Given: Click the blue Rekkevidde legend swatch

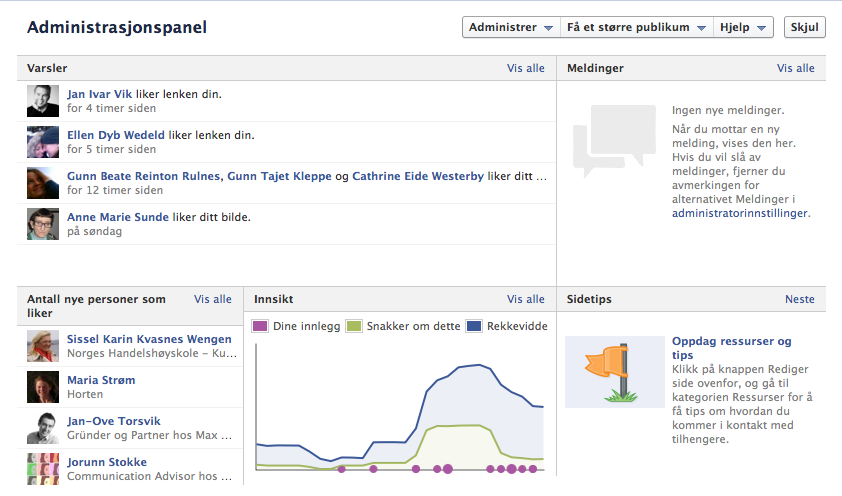Looking at the screenshot, I should pyautogui.click(x=474, y=326).
